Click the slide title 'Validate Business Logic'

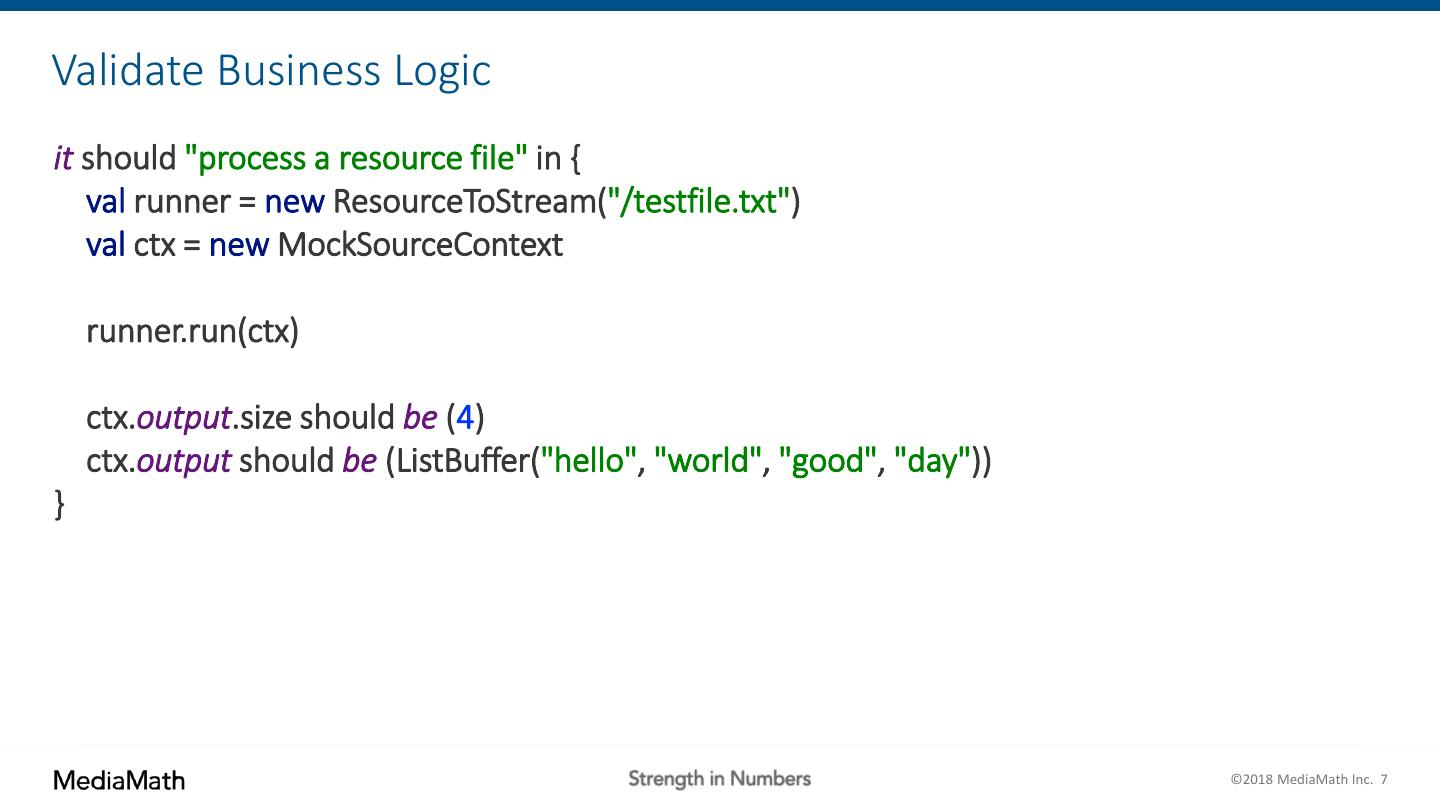tap(271, 71)
